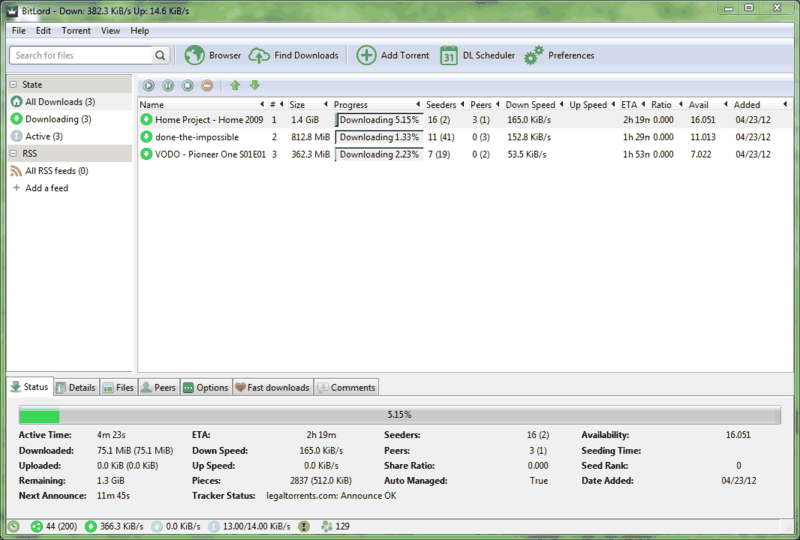
Task: Click the search magnifier icon
Action: pyautogui.click(x=160, y=55)
